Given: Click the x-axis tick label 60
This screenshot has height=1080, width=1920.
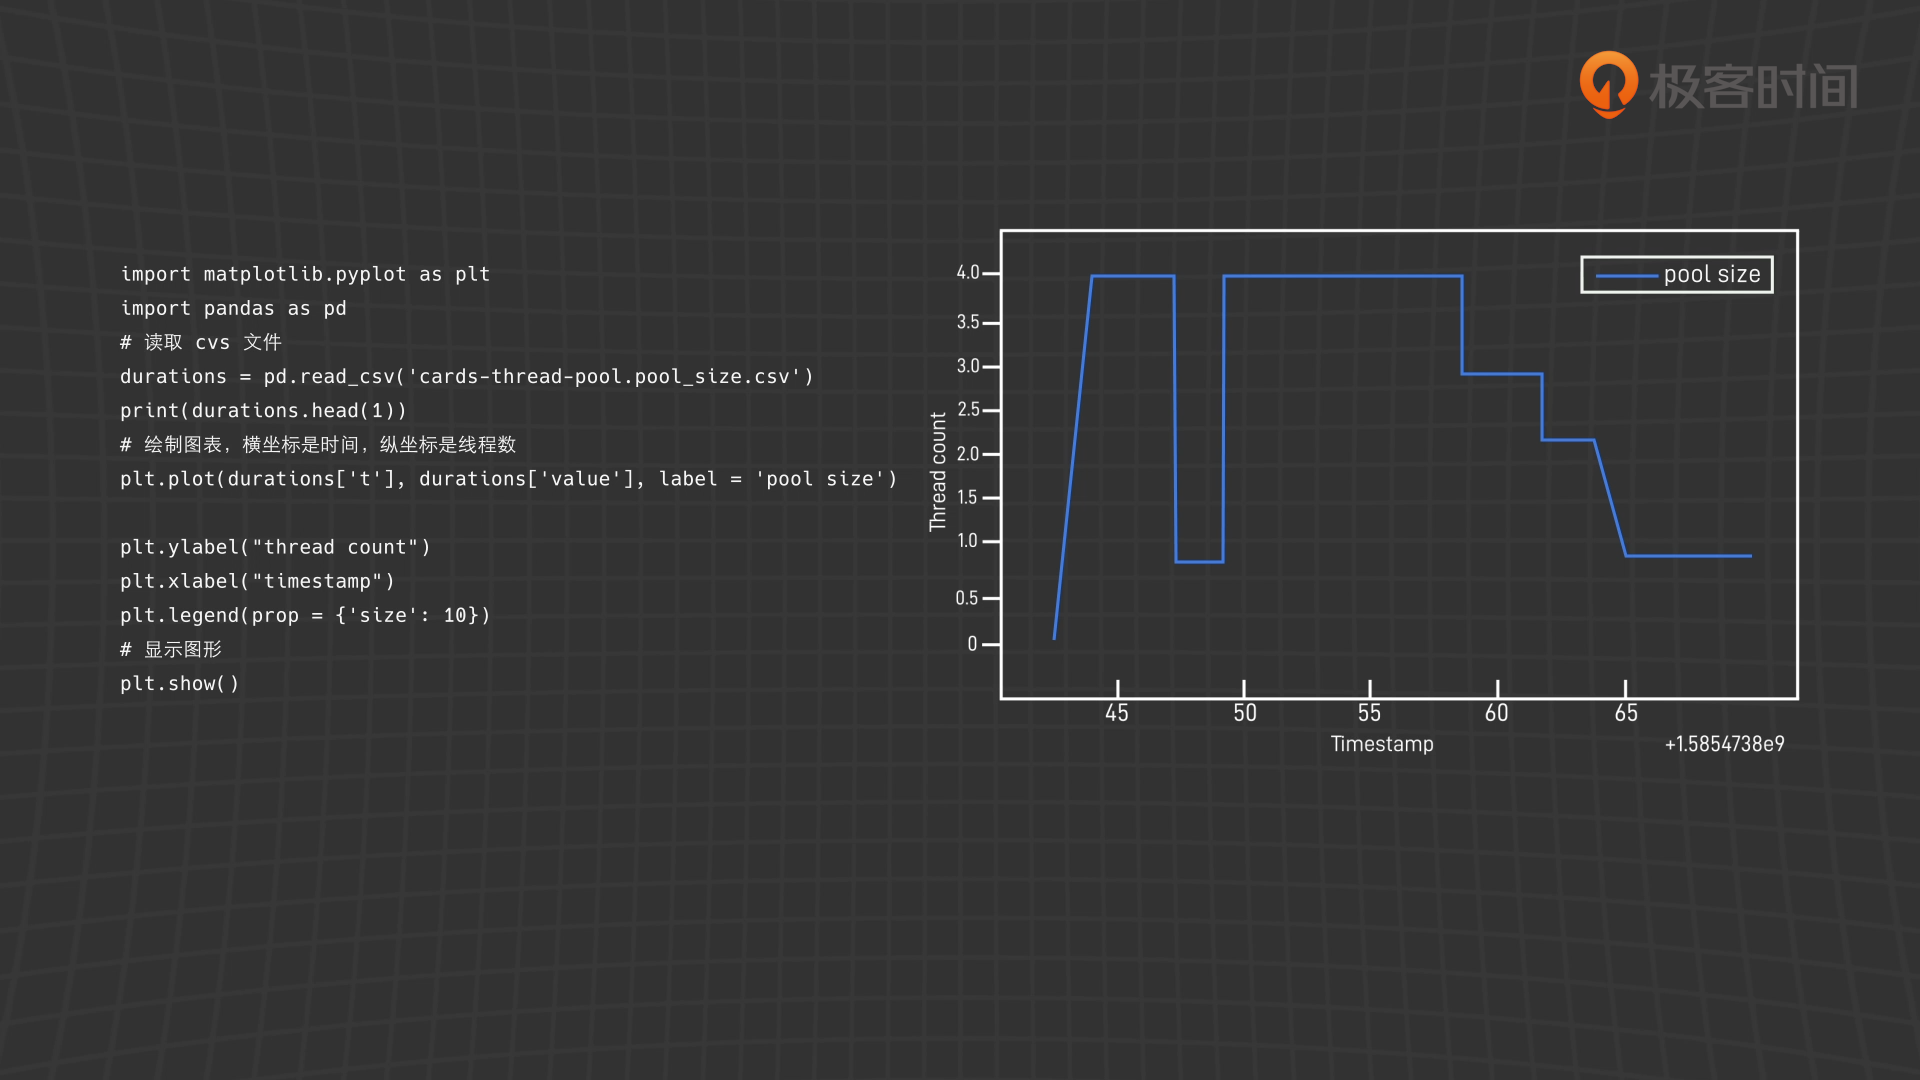Looking at the screenshot, I should [1496, 712].
